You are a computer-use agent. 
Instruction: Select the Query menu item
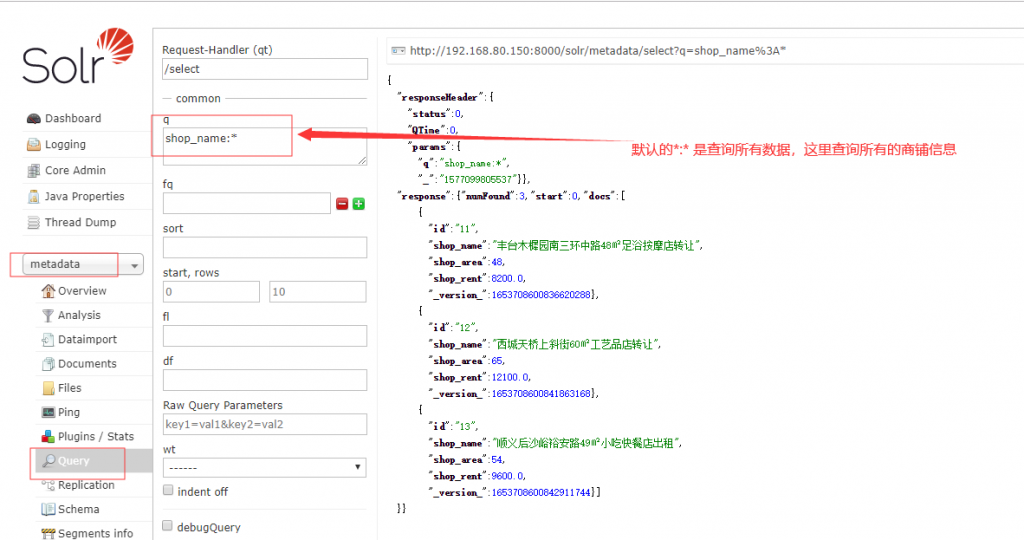(x=73, y=461)
